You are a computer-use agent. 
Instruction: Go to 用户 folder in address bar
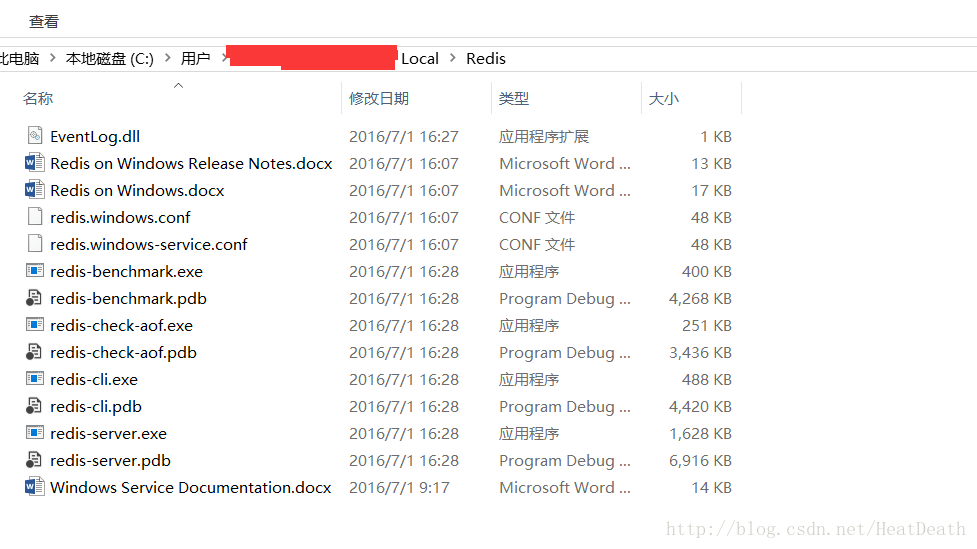pos(195,59)
